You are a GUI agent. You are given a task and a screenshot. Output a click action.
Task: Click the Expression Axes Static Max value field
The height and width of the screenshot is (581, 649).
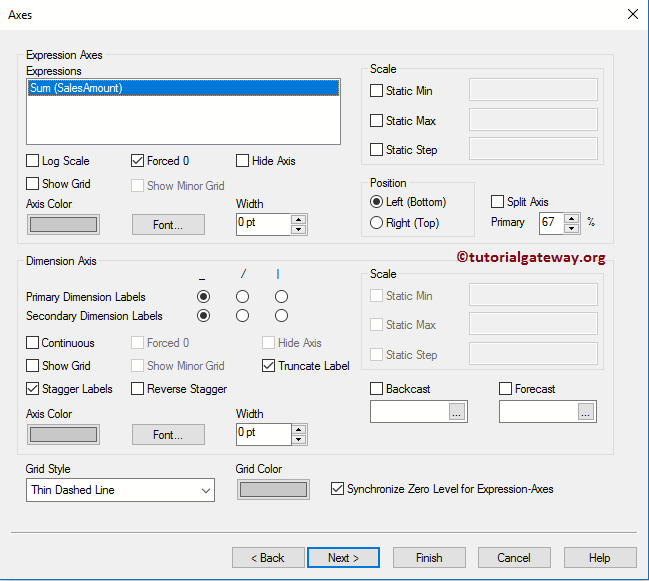pyautogui.click(x=533, y=119)
